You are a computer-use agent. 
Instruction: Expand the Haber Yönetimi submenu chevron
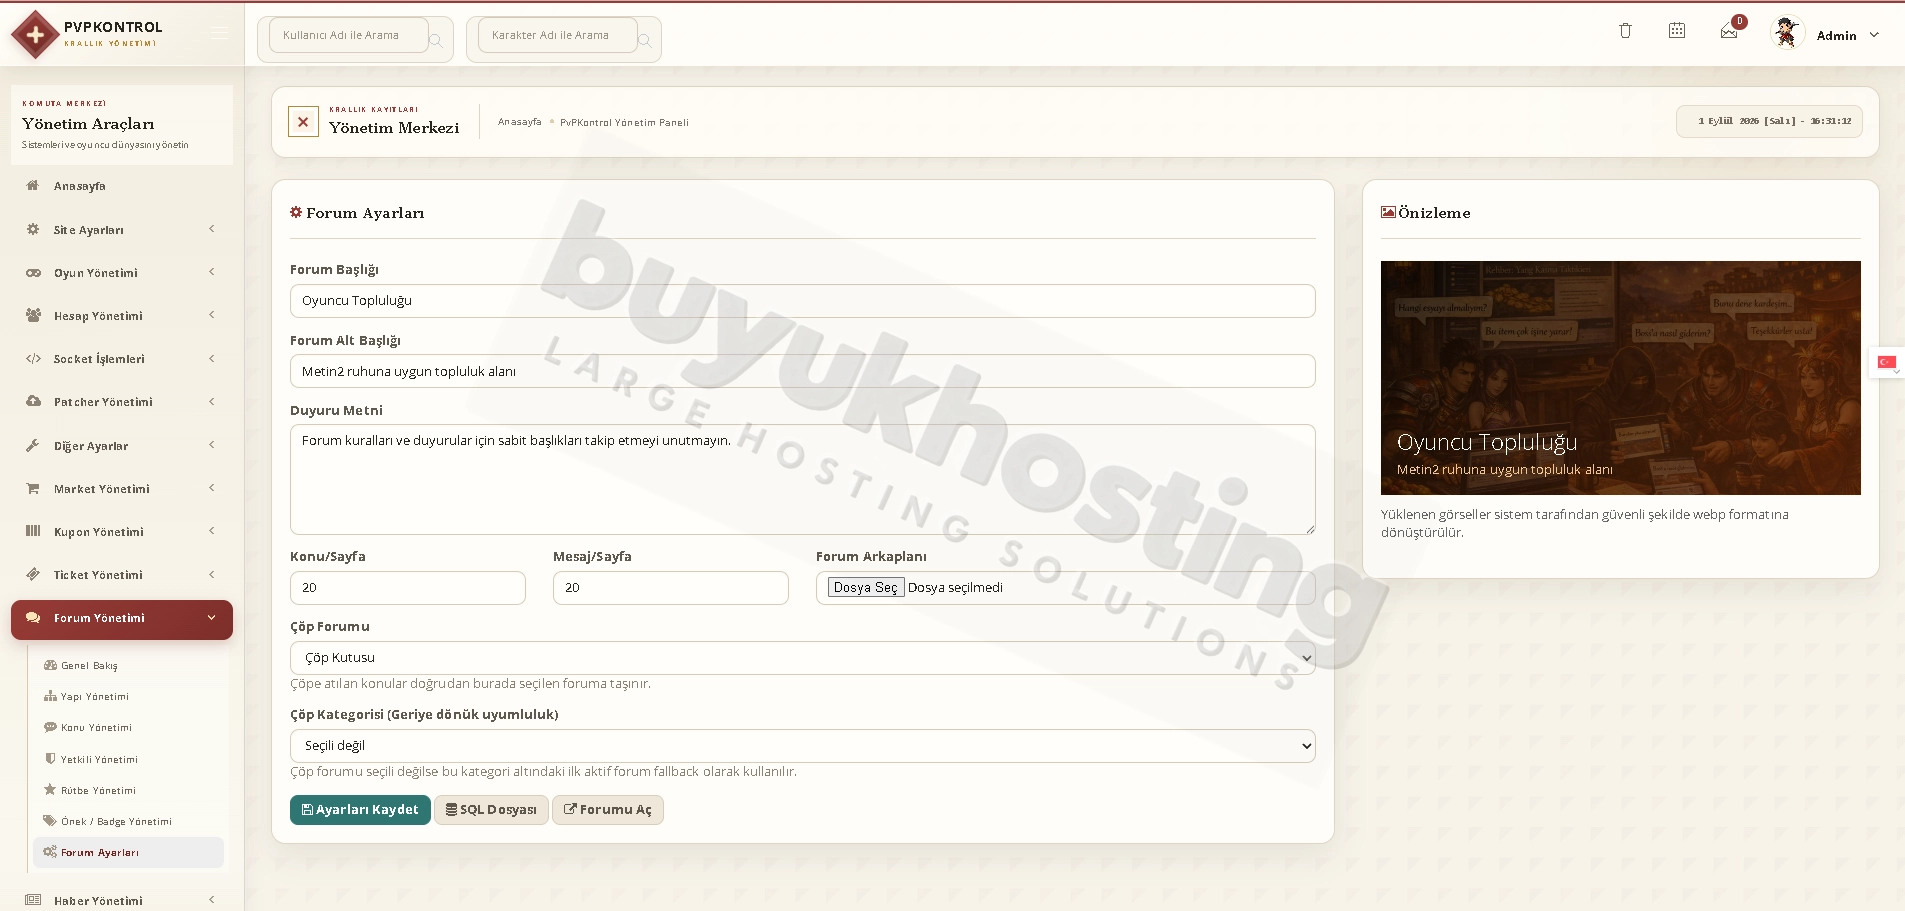point(212,900)
